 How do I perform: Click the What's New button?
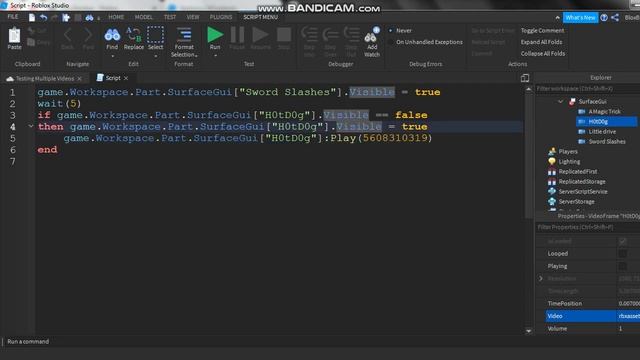pos(580,18)
